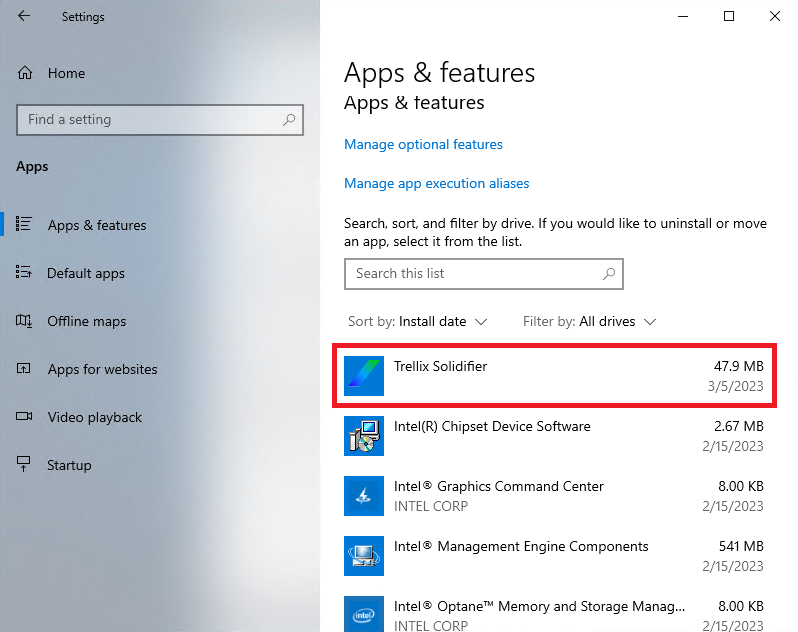Click the Intel Optane Memory app icon

(x=364, y=612)
